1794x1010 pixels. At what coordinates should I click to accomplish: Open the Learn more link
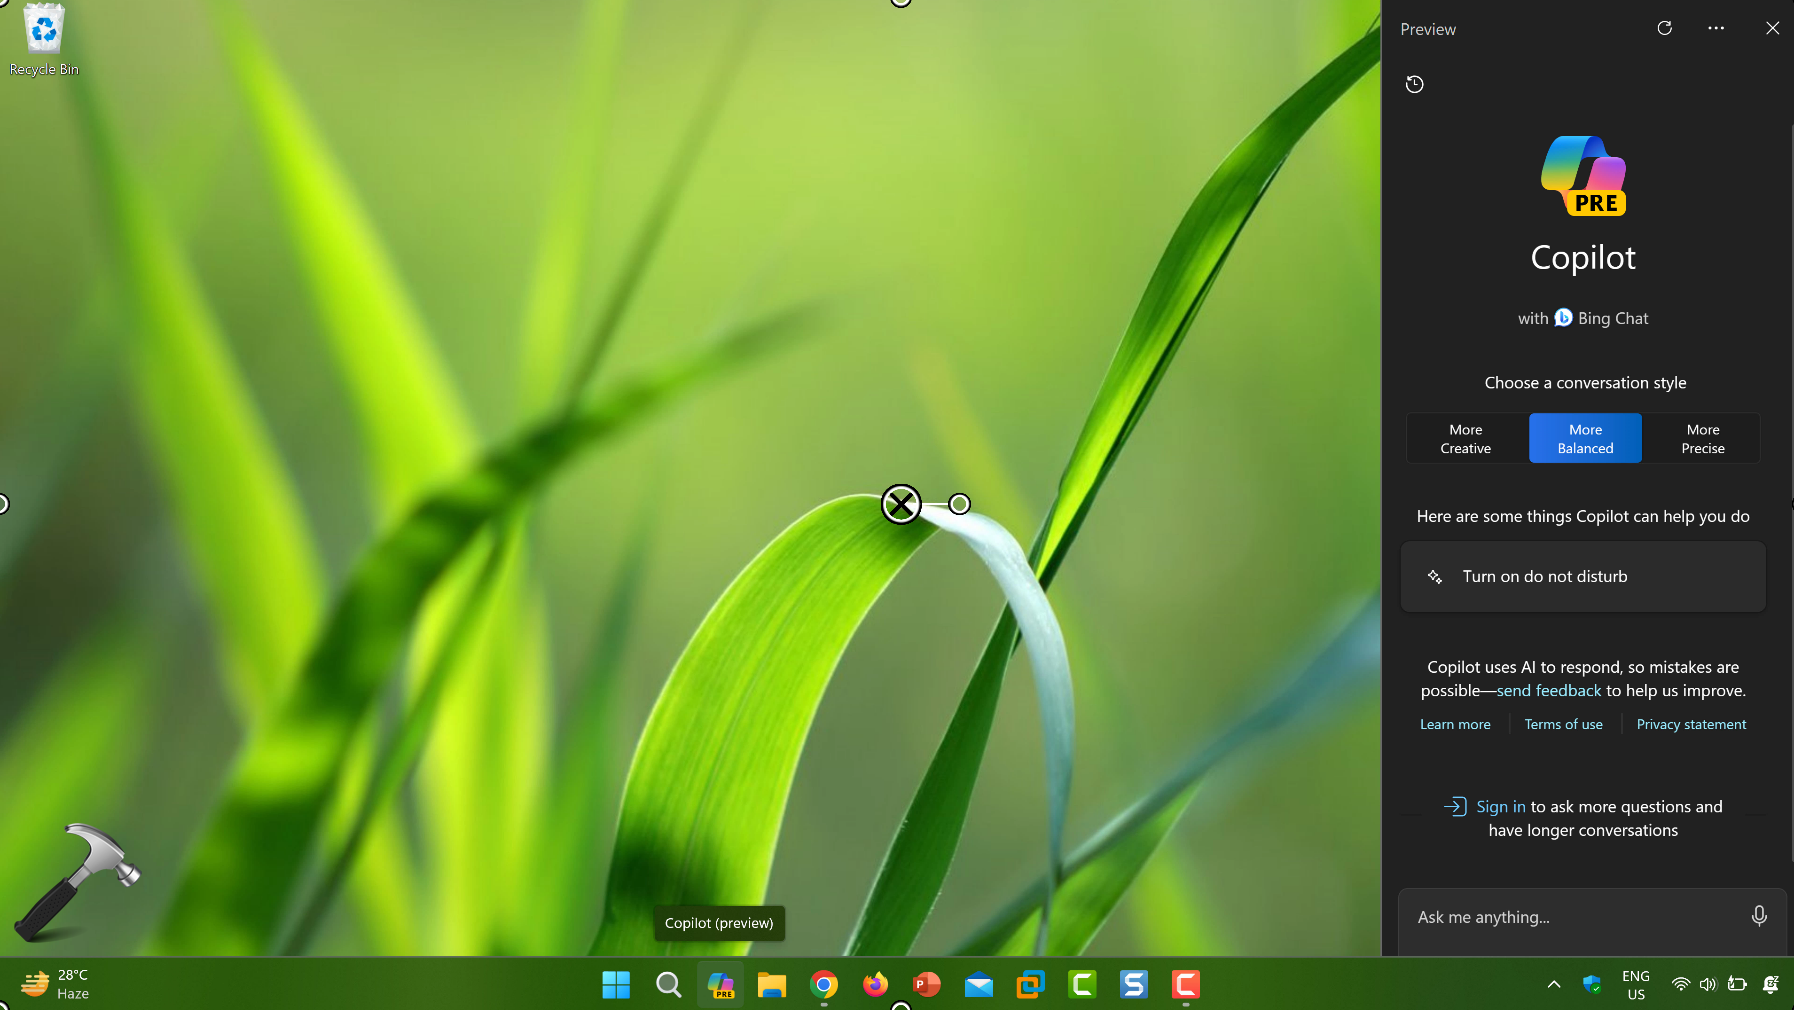(x=1455, y=725)
